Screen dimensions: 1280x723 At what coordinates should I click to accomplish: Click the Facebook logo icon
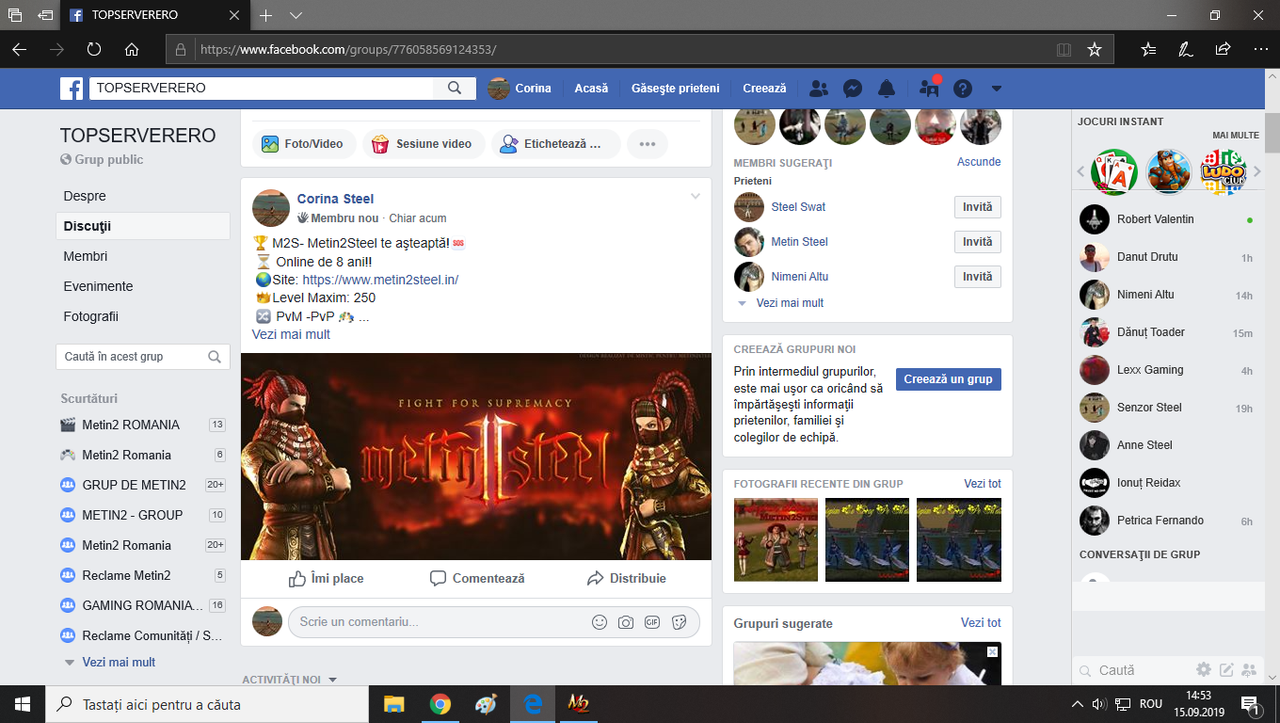point(72,88)
